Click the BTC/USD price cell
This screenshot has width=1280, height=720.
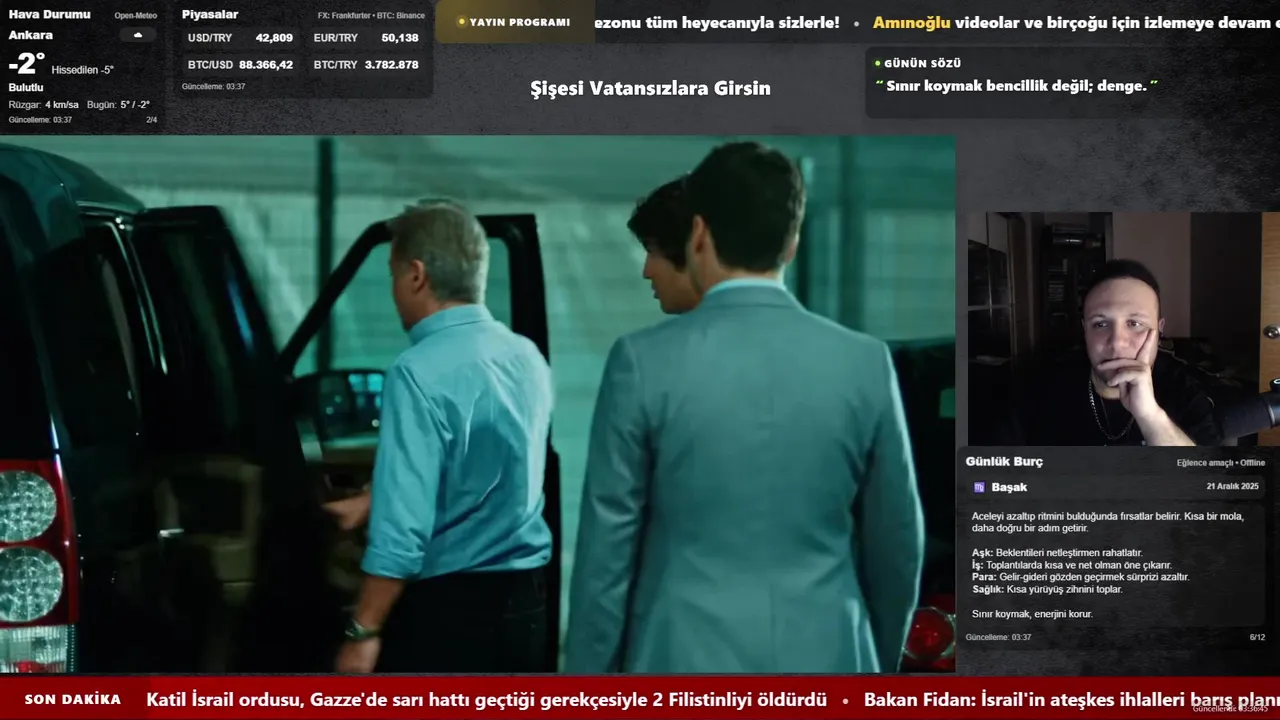pyautogui.click(x=240, y=64)
